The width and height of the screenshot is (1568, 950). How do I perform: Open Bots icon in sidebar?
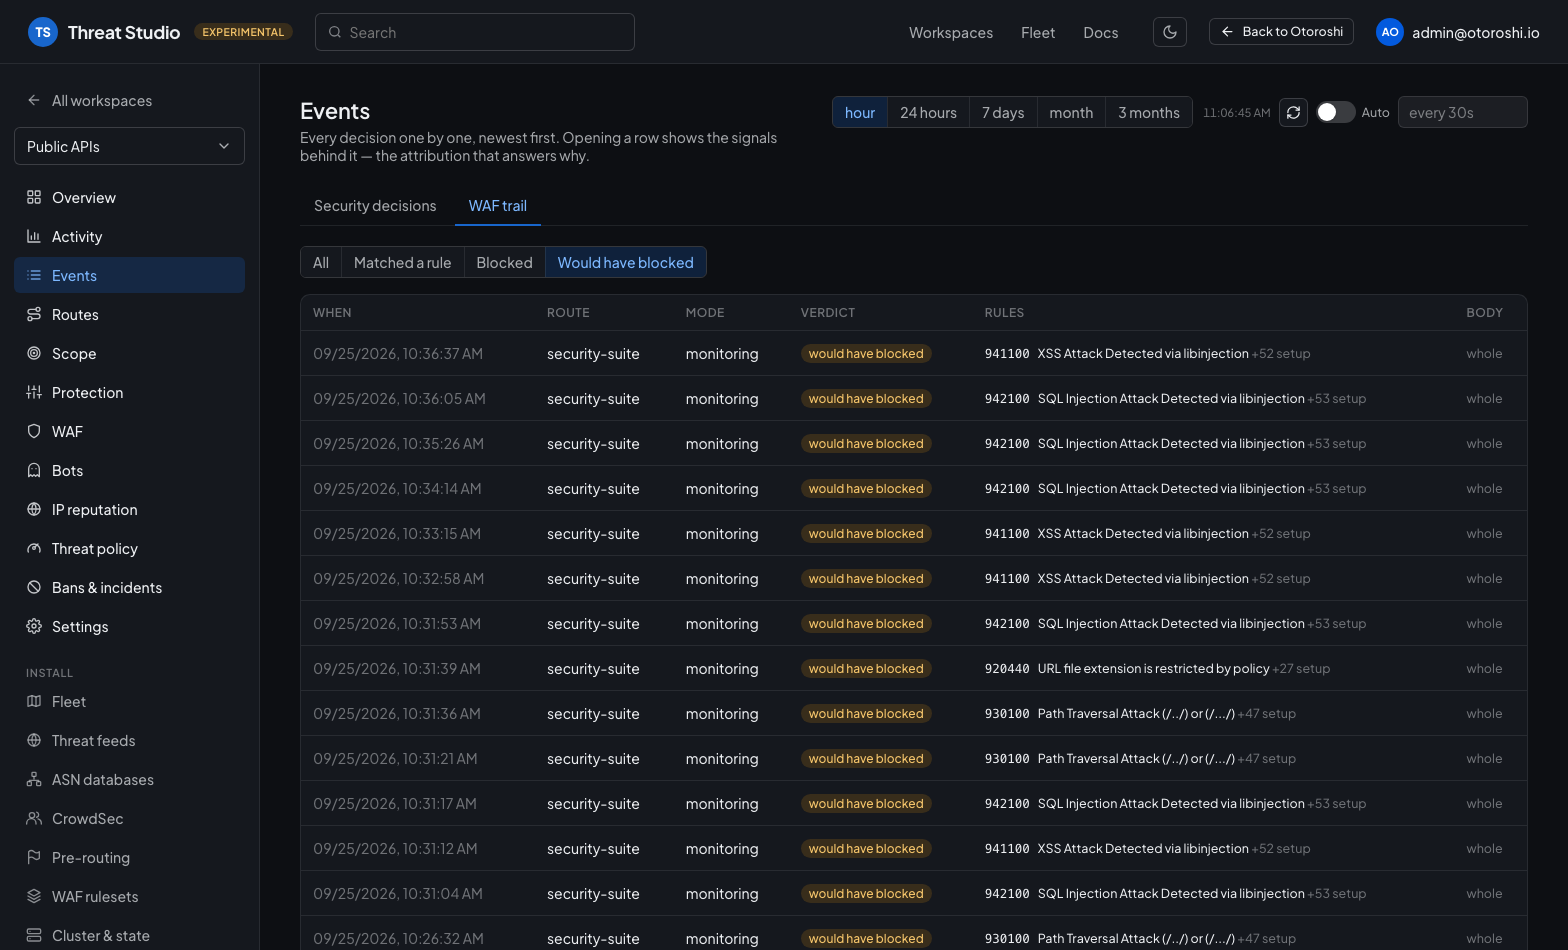pos(34,470)
